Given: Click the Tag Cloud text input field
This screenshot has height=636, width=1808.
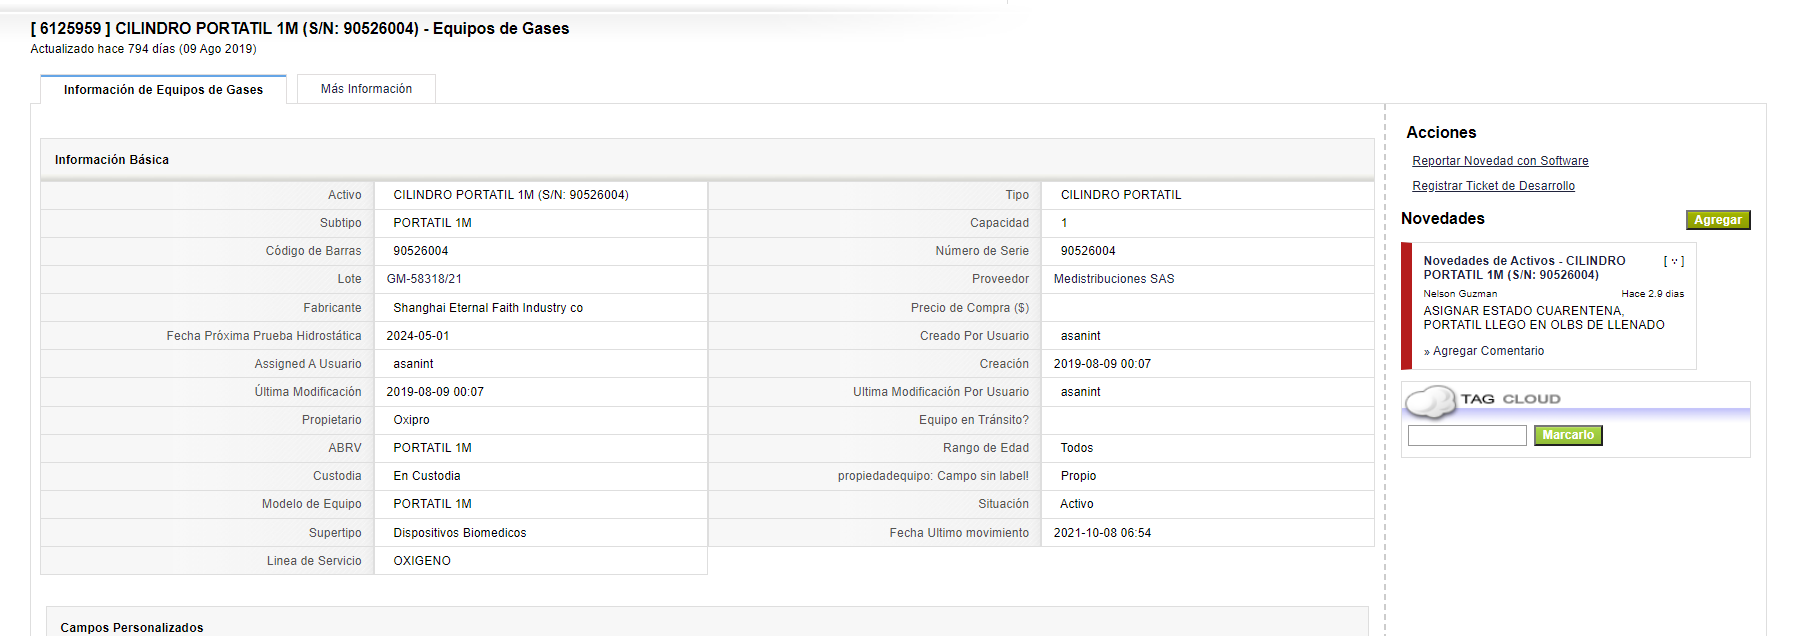Looking at the screenshot, I should tap(1467, 435).
